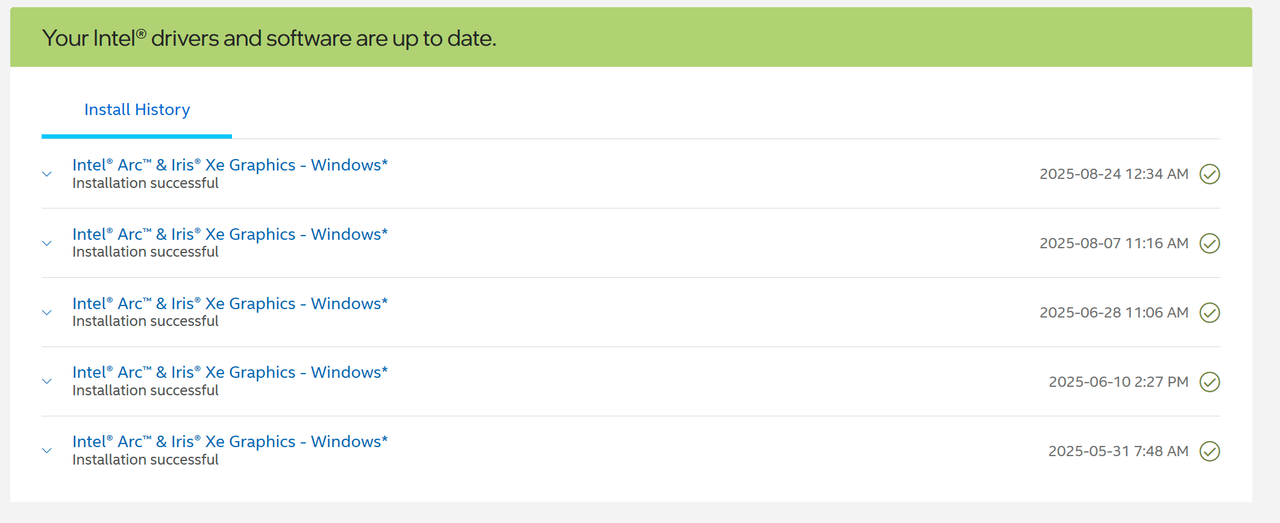
Task: Open Intel Arc & Iris Xe link dated 2025-05-31
Action: coord(230,441)
